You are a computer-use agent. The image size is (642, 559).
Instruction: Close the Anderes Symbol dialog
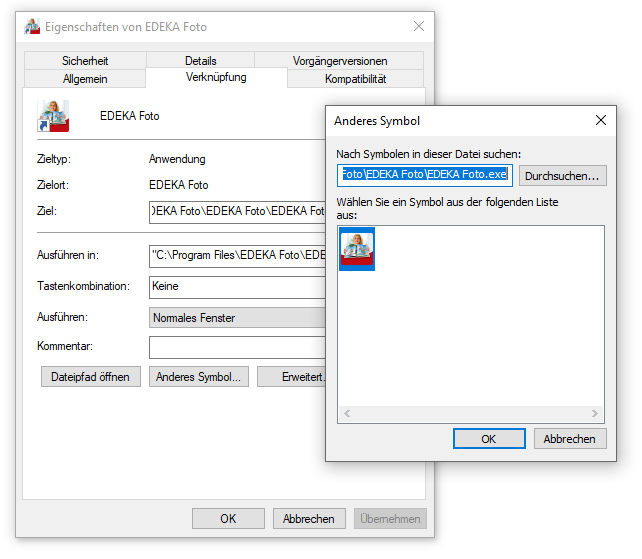click(600, 120)
